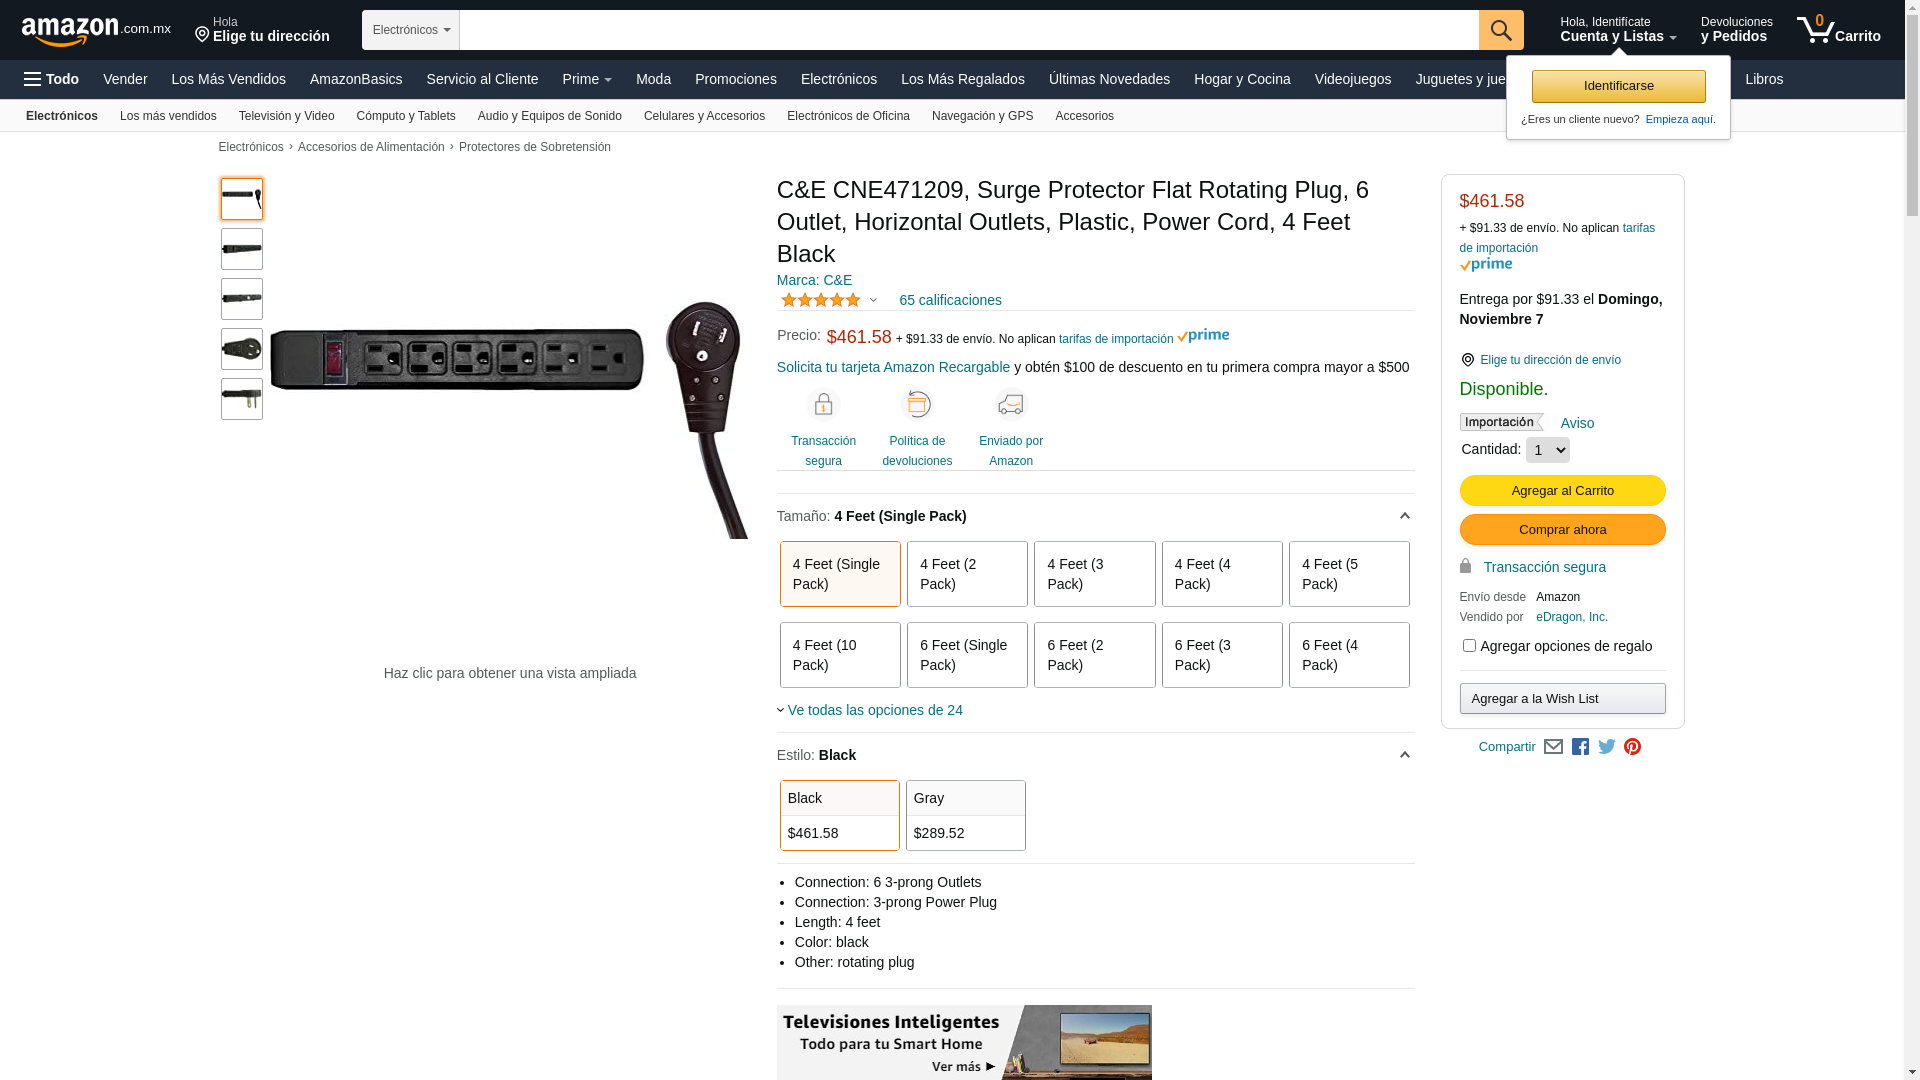This screenshot has height=1080, width=1920.
Task: Open the 65 calificaciones link
Action: pos(950,300)
